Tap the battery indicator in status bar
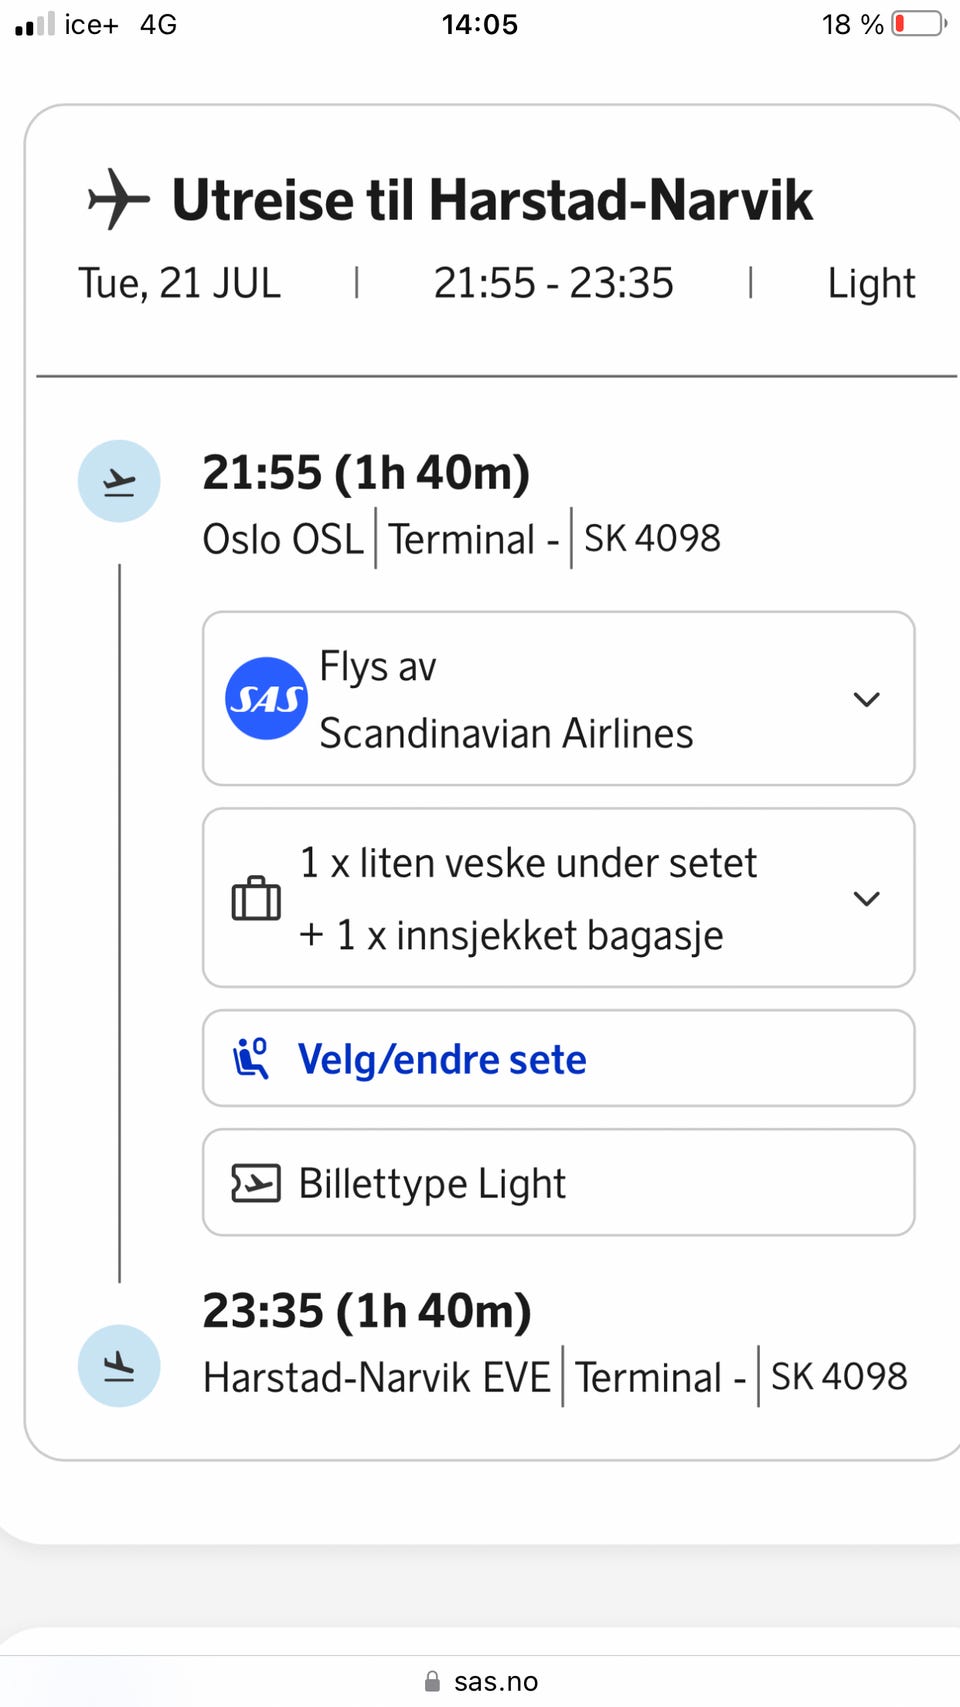This screenshot has height=1707, width=960. (x=919, y=24)
